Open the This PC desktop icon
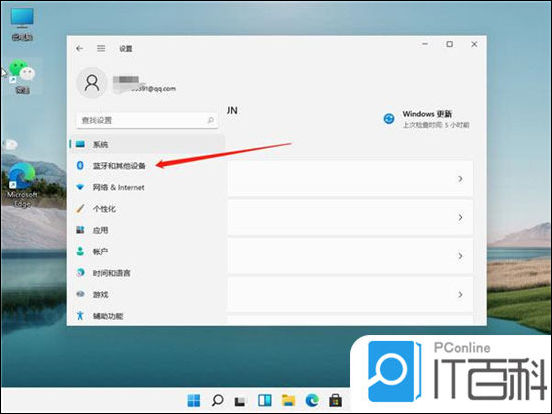 pos(22,24)
